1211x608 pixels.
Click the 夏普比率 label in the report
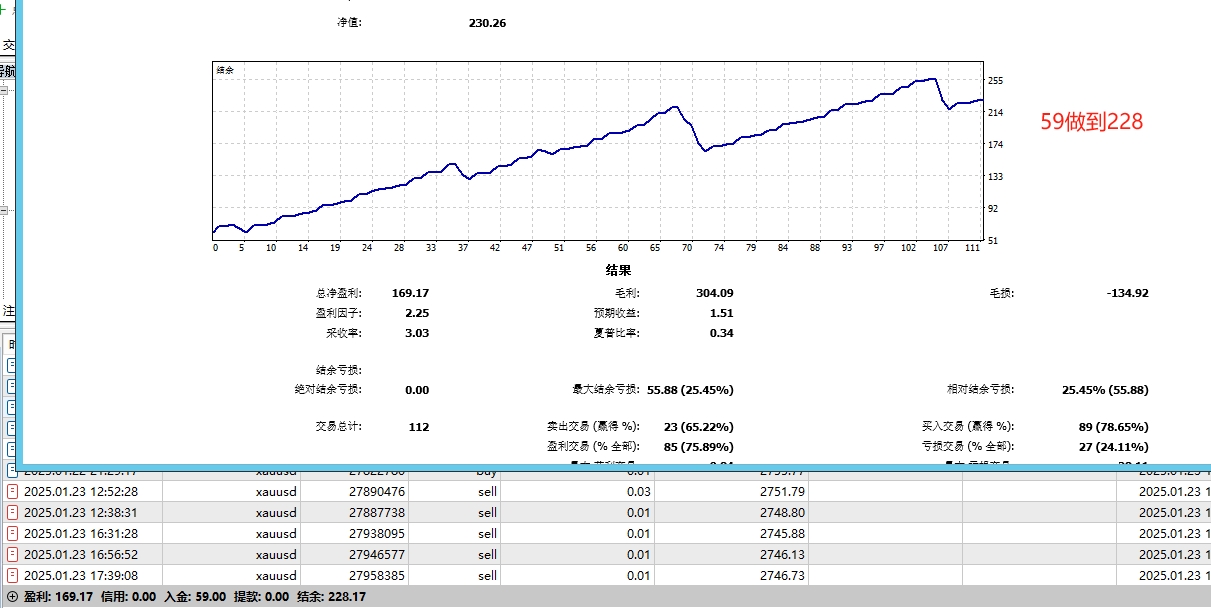[616, 333]
